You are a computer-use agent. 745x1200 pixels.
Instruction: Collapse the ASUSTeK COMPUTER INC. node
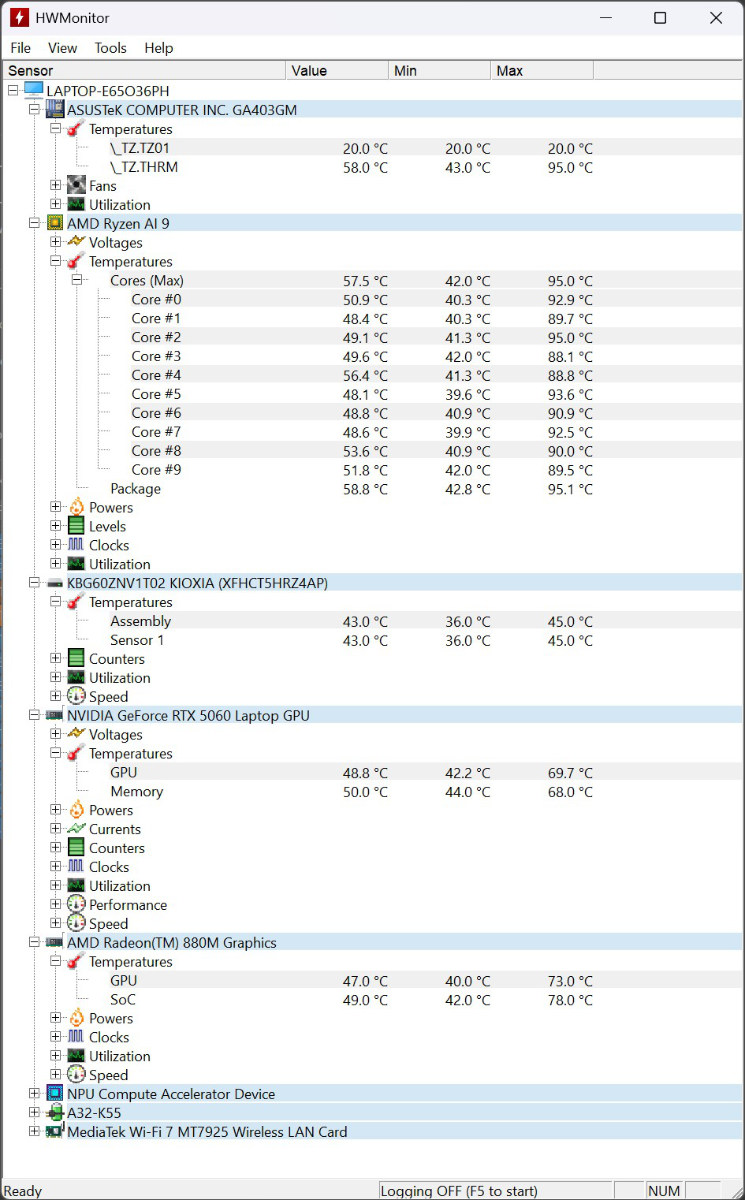[35, 110]
